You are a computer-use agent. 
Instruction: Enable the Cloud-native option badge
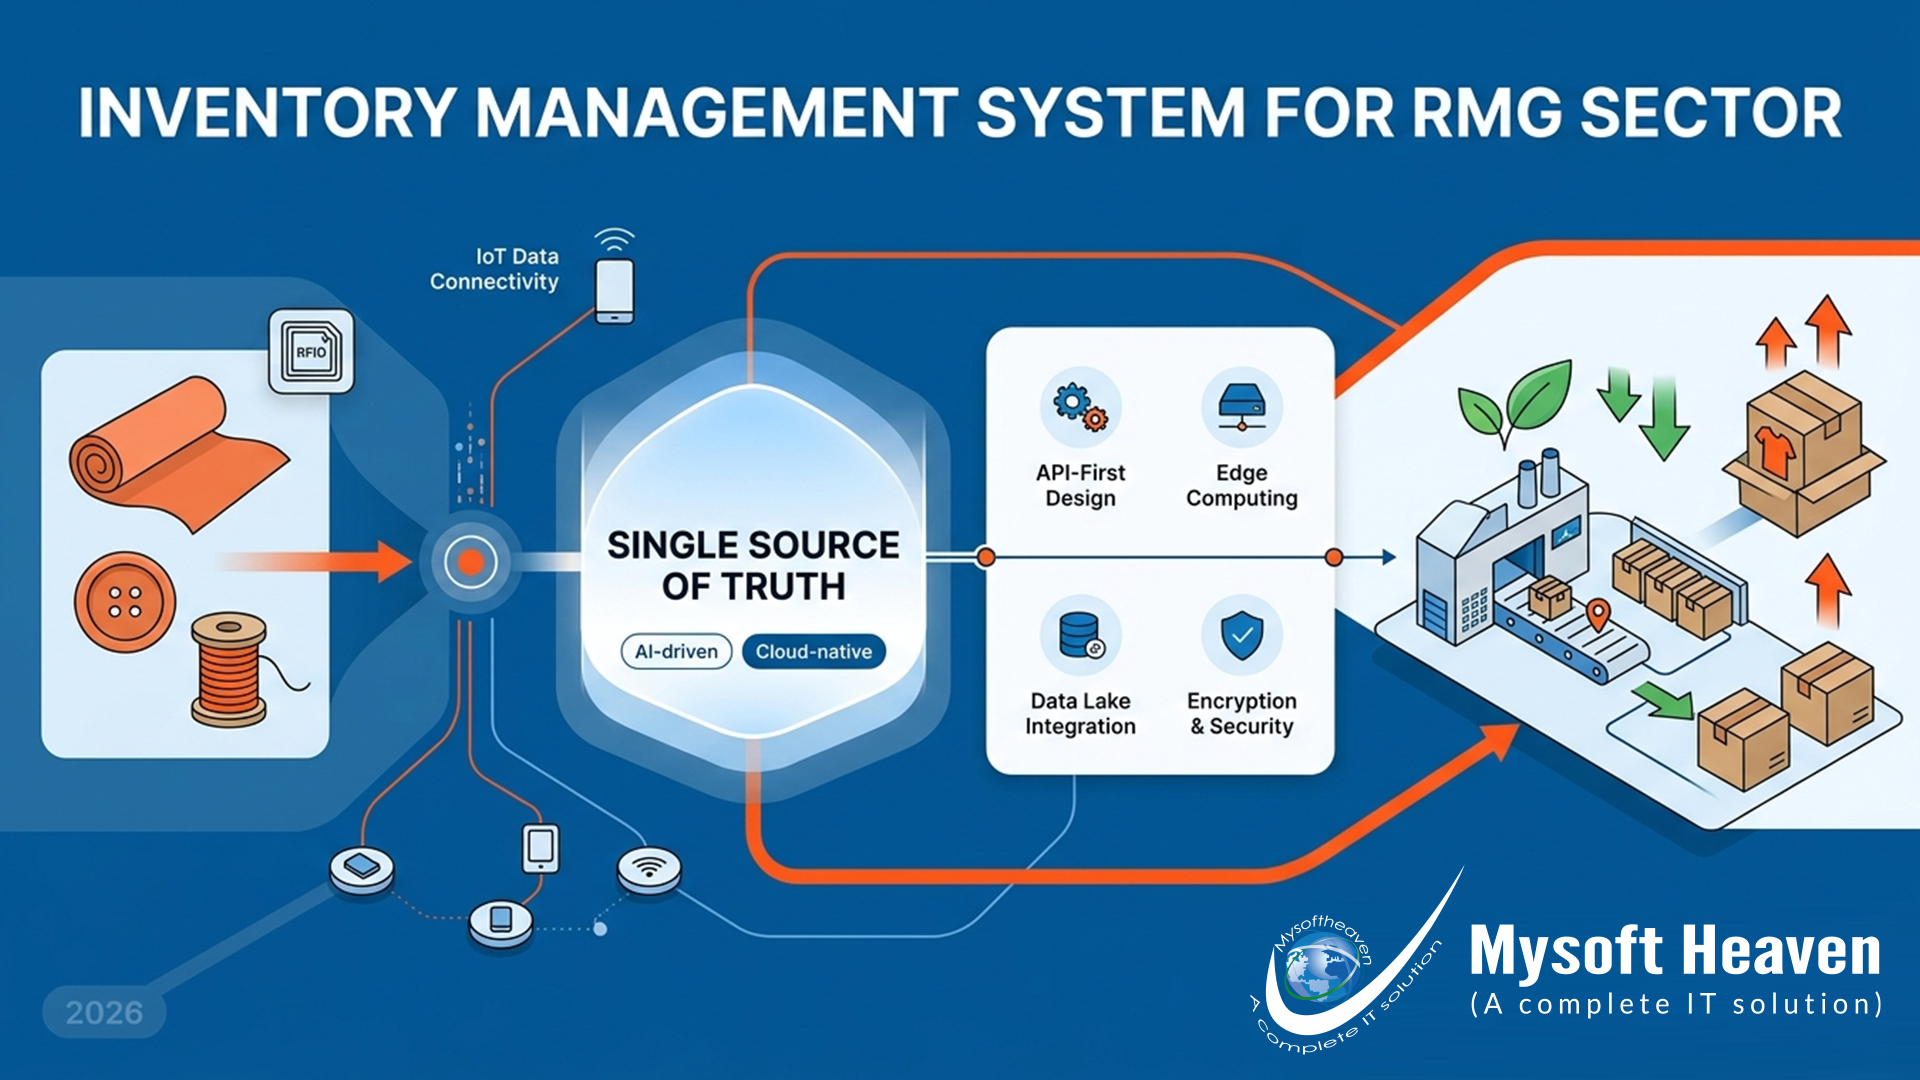pyautogui.click(x=813, y=651)
